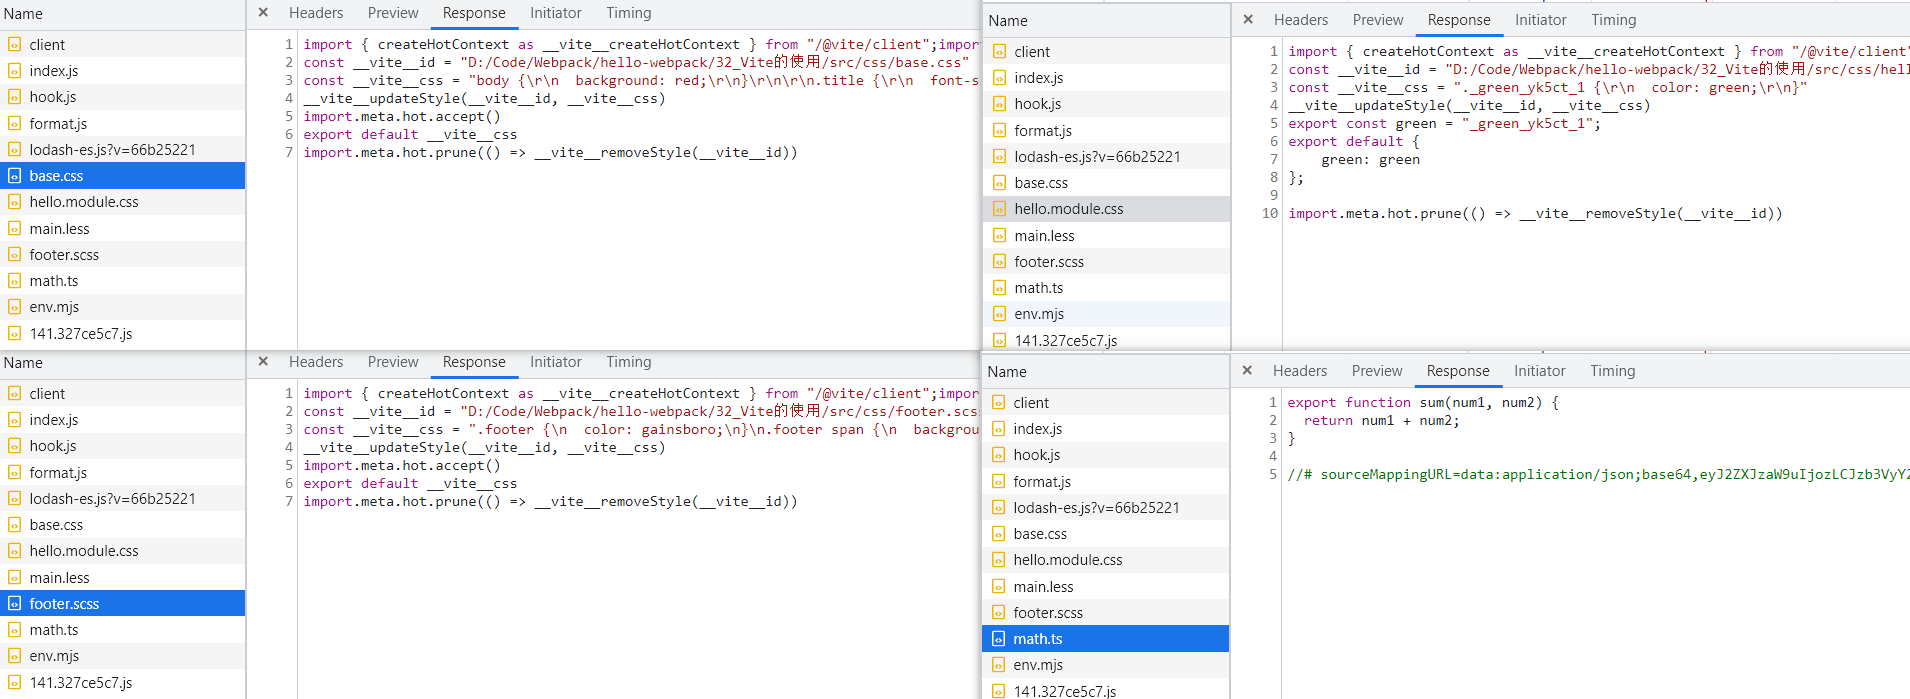Select footer.scss in bottom-right list

[x=1106, y=613]
